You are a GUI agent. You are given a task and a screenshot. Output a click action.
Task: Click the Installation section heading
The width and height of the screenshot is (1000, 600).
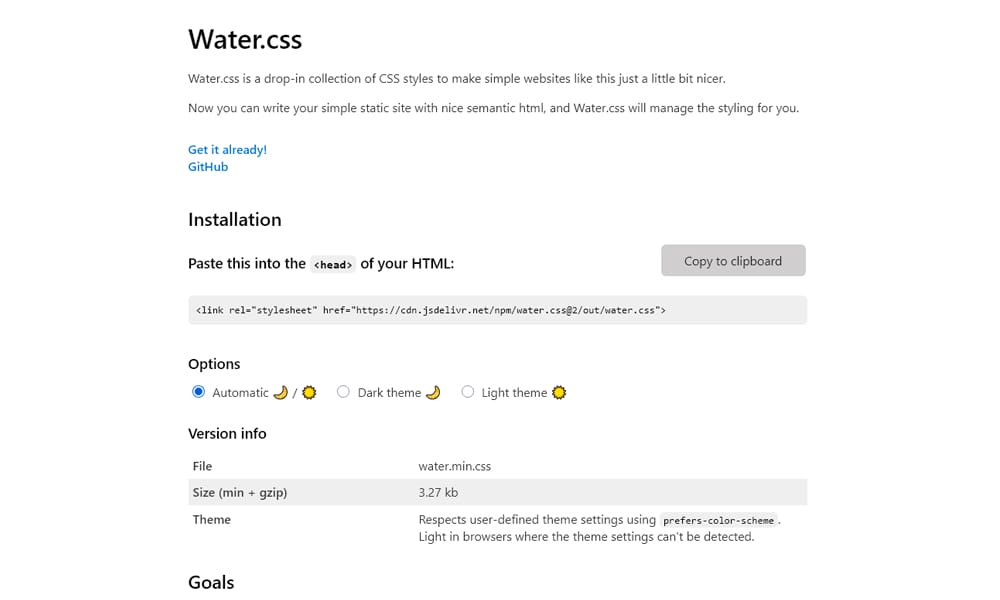point(234,219)
